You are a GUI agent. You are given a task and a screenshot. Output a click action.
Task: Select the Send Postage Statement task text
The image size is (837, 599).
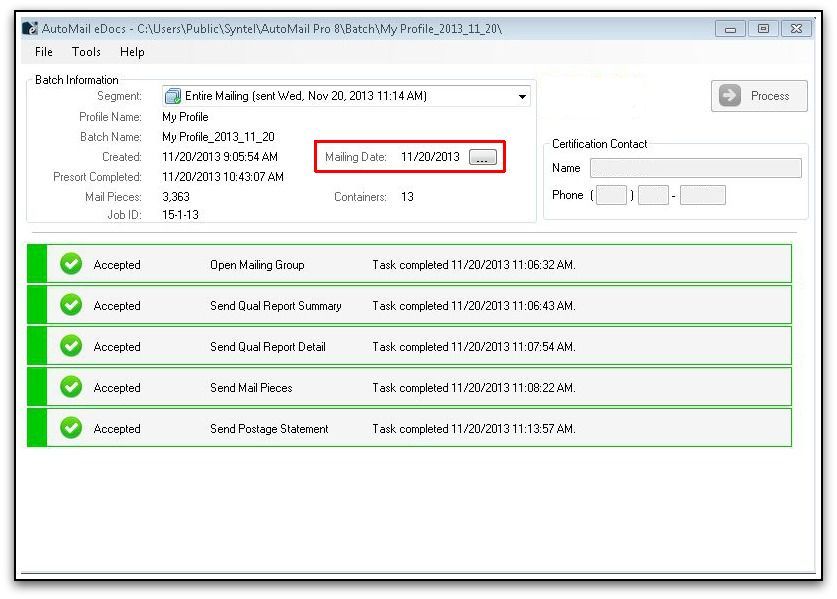point(269,429)
